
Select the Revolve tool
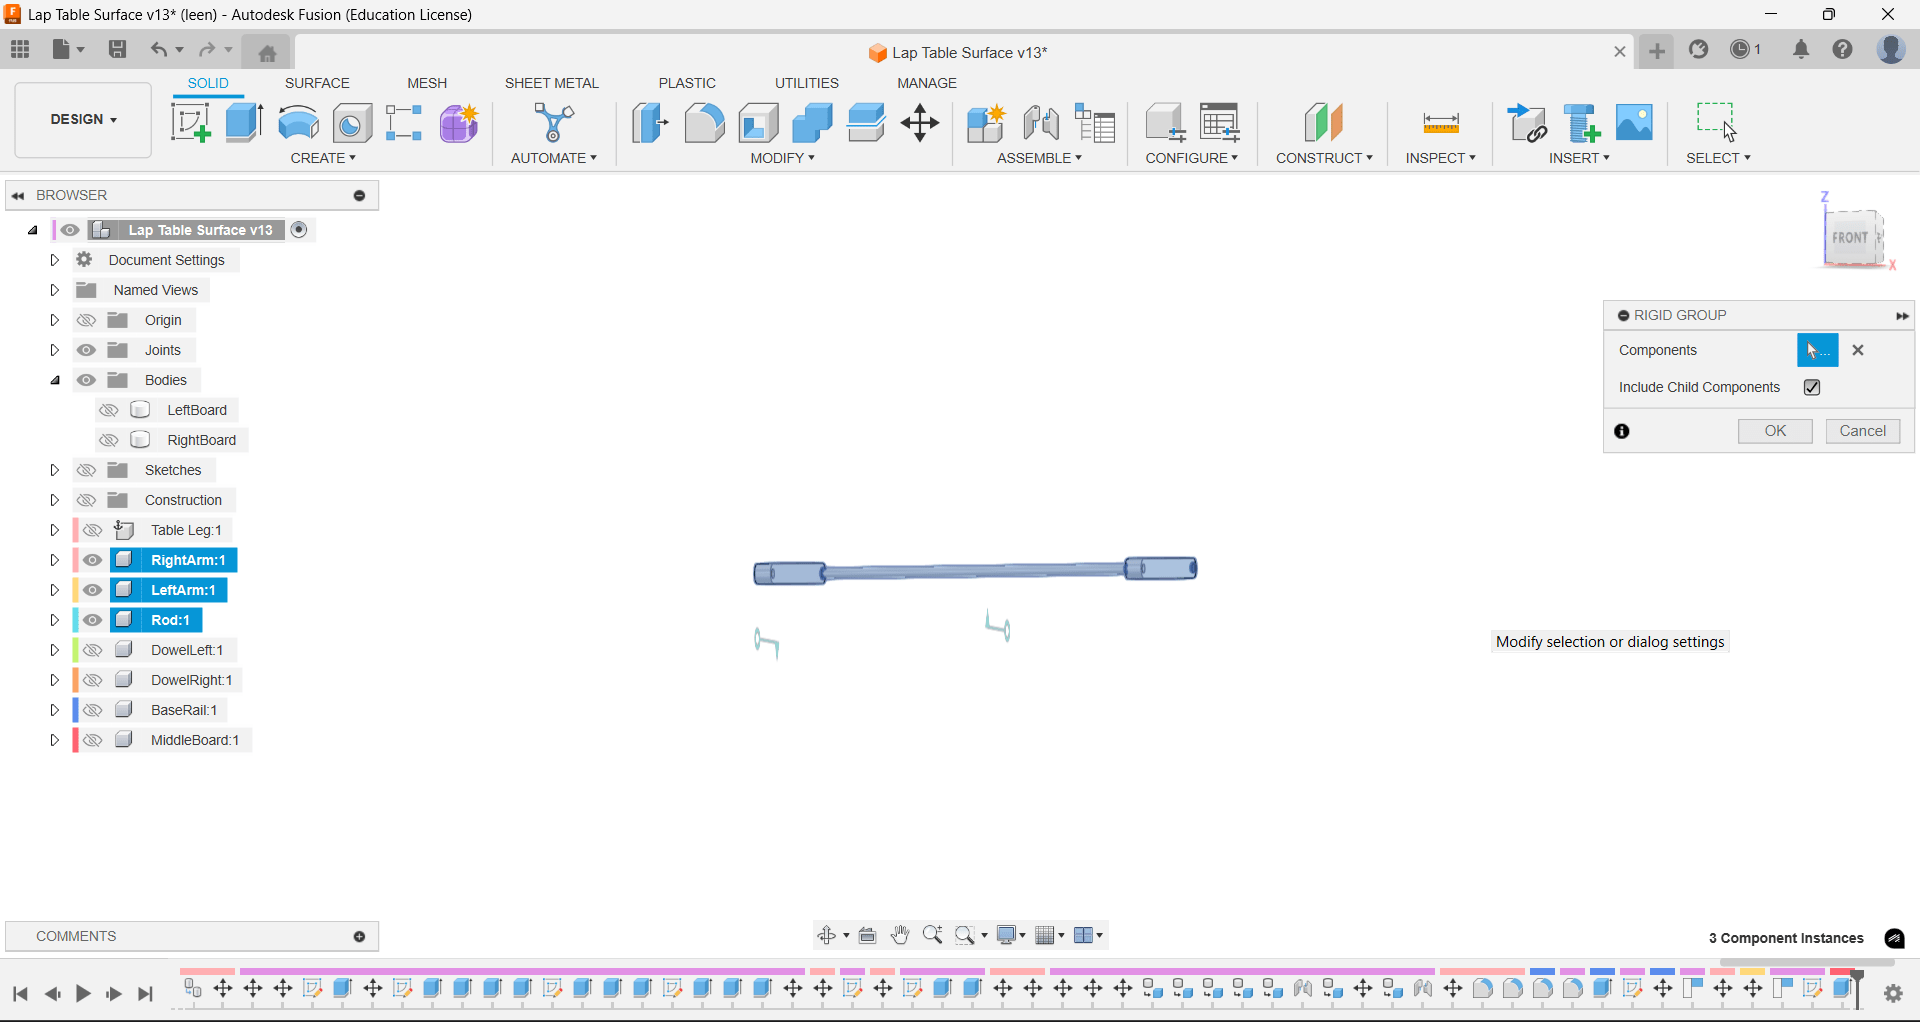[x=298, y=123]
